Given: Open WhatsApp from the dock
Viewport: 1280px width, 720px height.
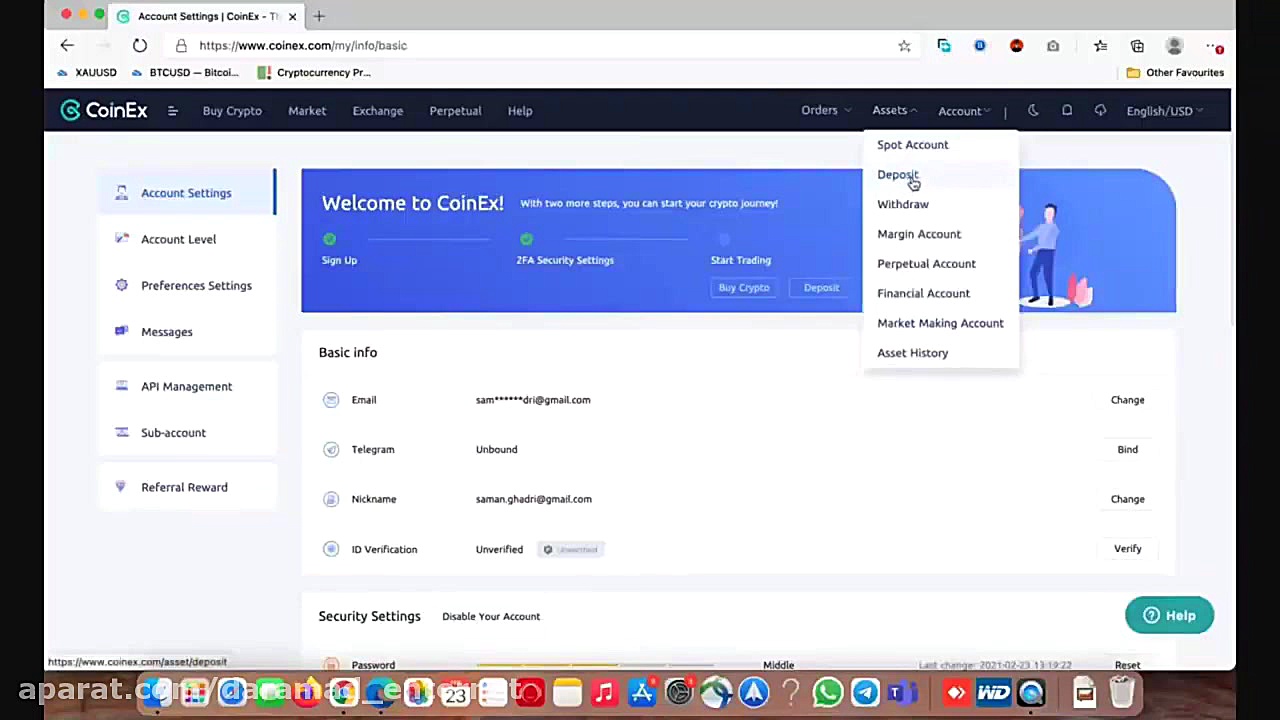Looking at the screenshot, I should (828, 692).
